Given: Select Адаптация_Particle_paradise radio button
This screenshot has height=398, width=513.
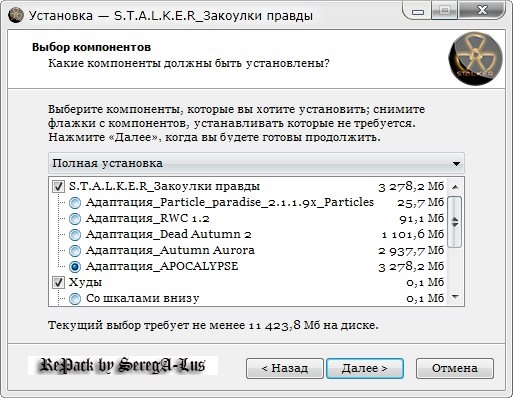Looking at the screenshot, I should [x=75, y=203].
